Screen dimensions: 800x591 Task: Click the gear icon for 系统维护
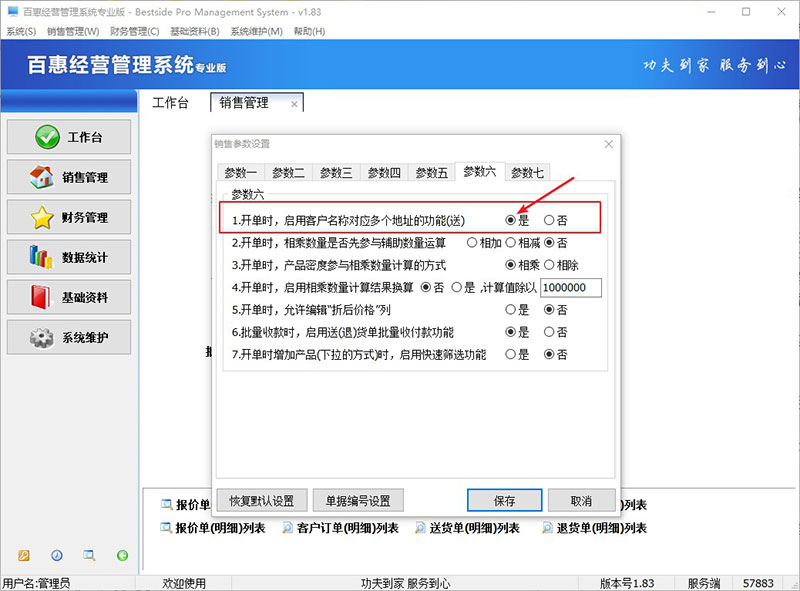tap(42, 337)
